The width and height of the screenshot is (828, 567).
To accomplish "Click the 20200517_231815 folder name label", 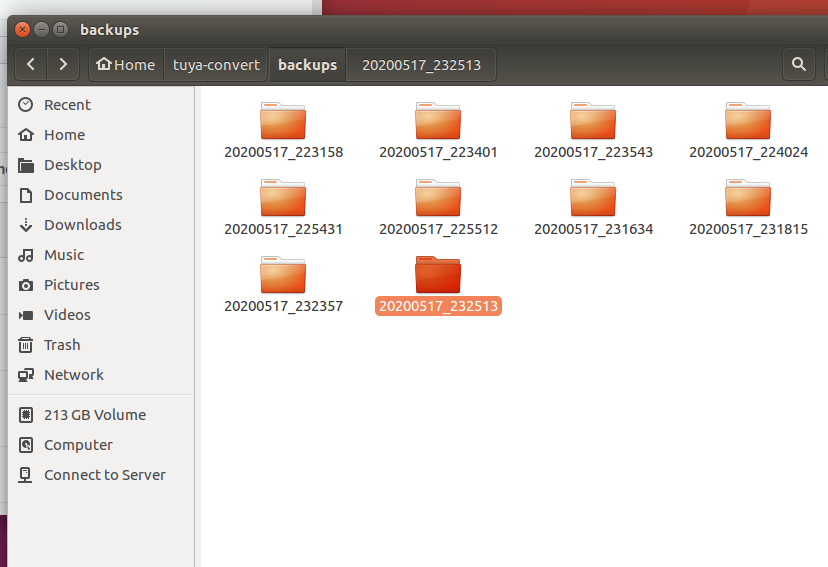I will pos(748,229).
